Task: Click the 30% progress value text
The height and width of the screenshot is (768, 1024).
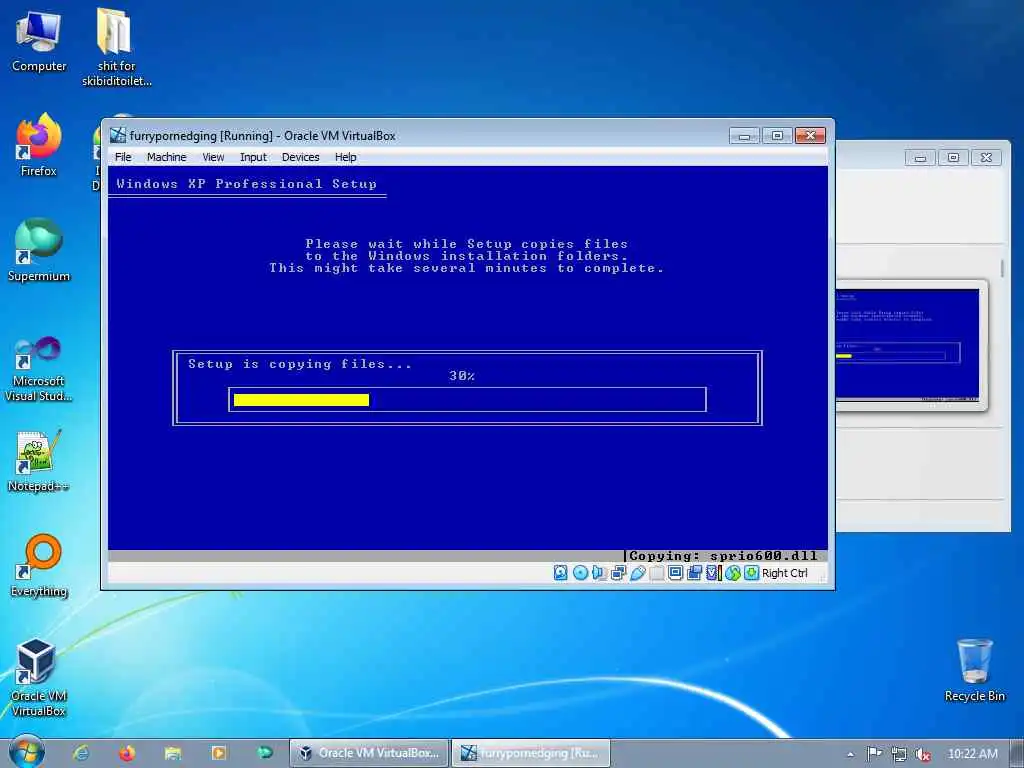Action: (462, 376)
